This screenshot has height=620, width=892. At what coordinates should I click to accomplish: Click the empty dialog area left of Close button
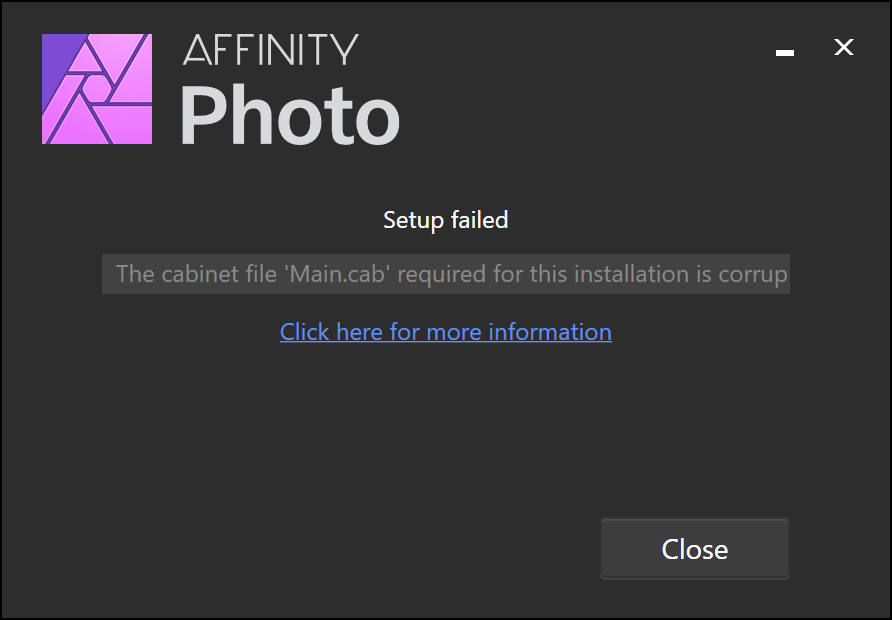click(x=341, y=548)
